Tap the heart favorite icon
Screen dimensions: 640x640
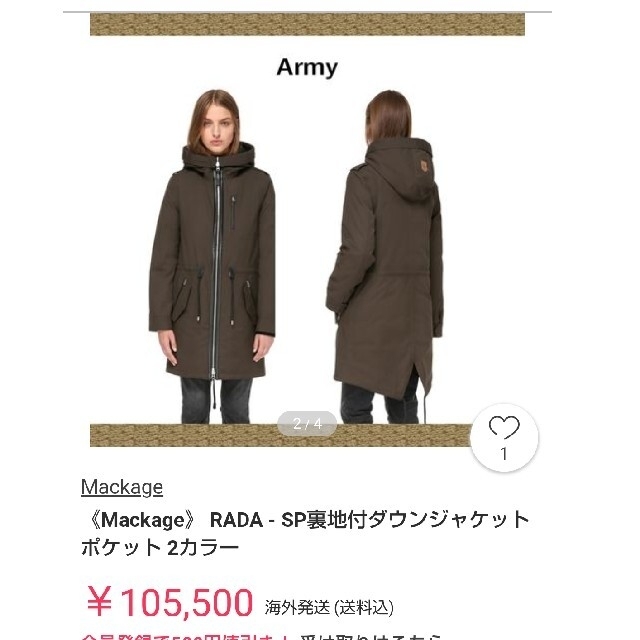point(504,427)
